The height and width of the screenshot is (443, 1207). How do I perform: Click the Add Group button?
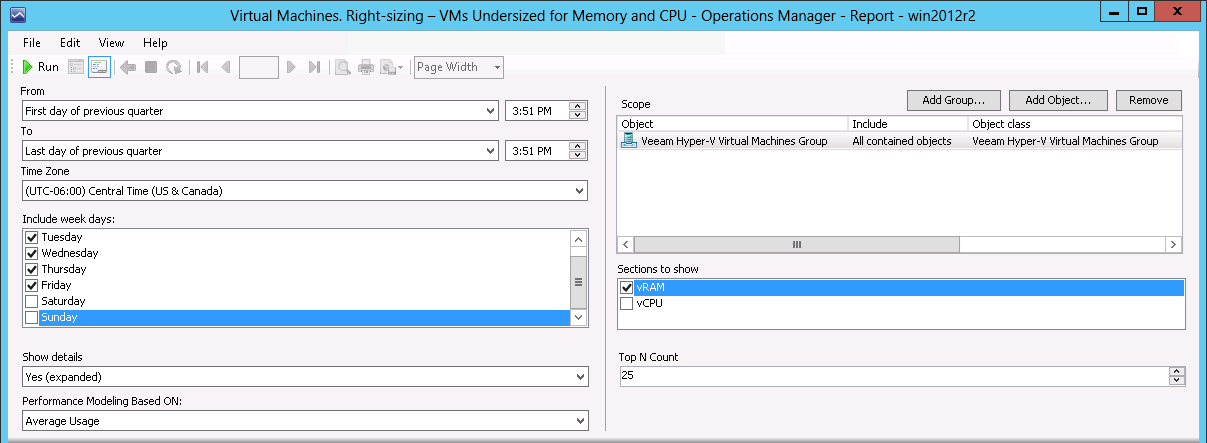(x=954, y=100)
